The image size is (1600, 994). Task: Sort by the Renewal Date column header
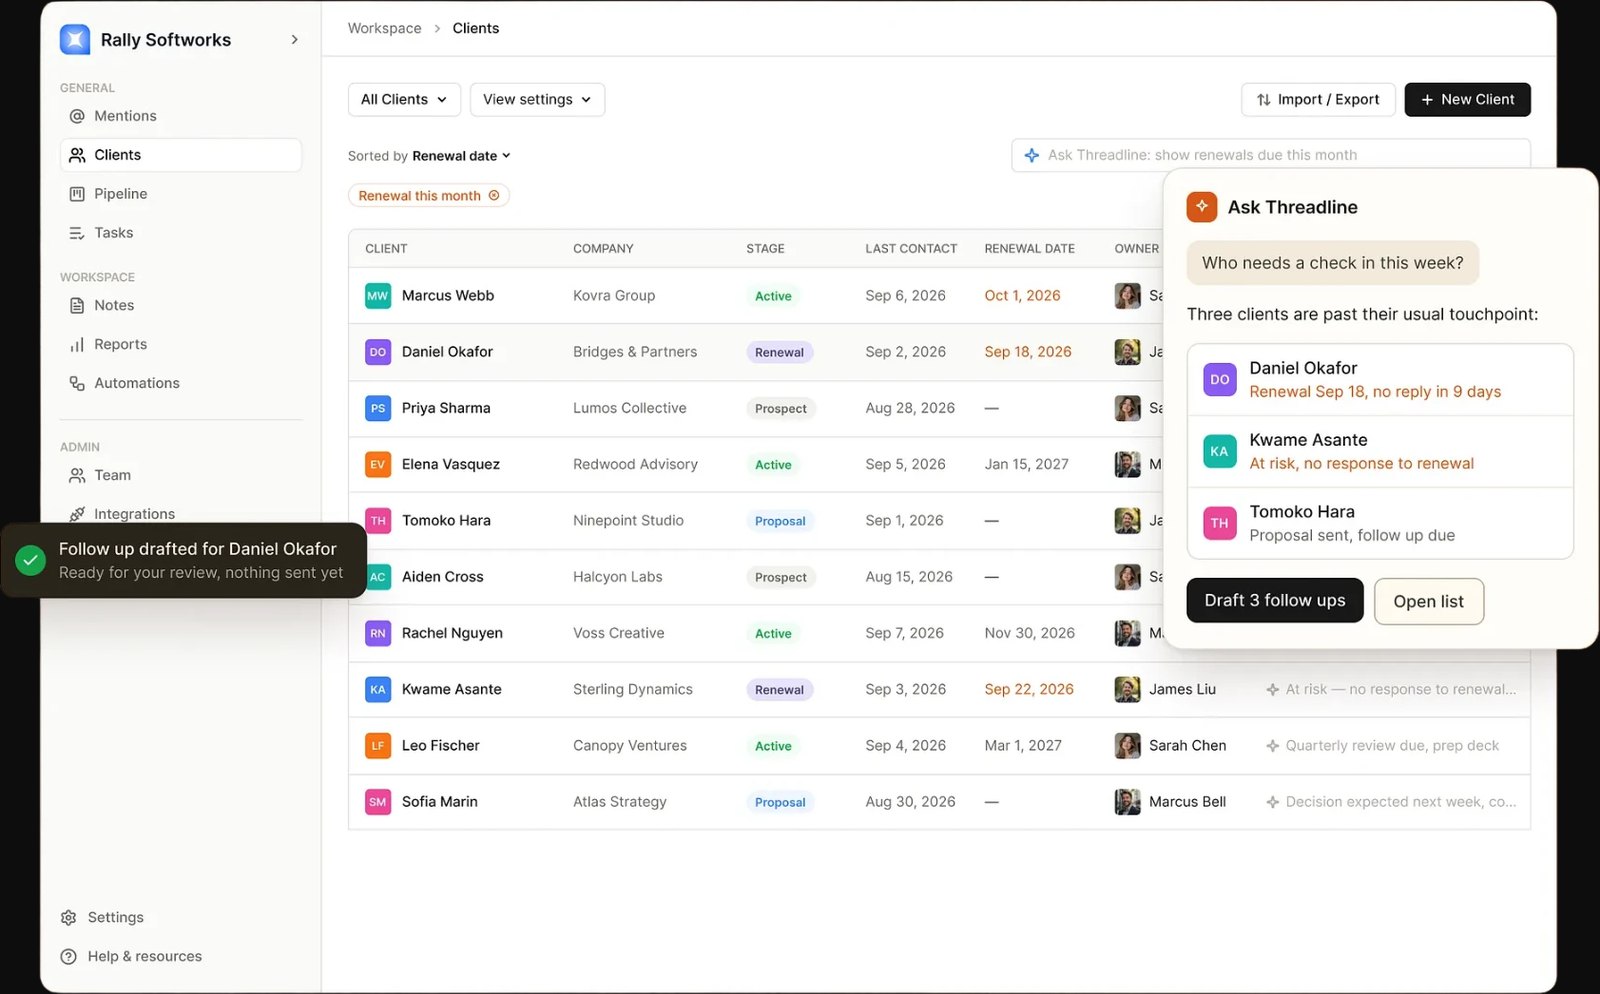(1030, 249)
